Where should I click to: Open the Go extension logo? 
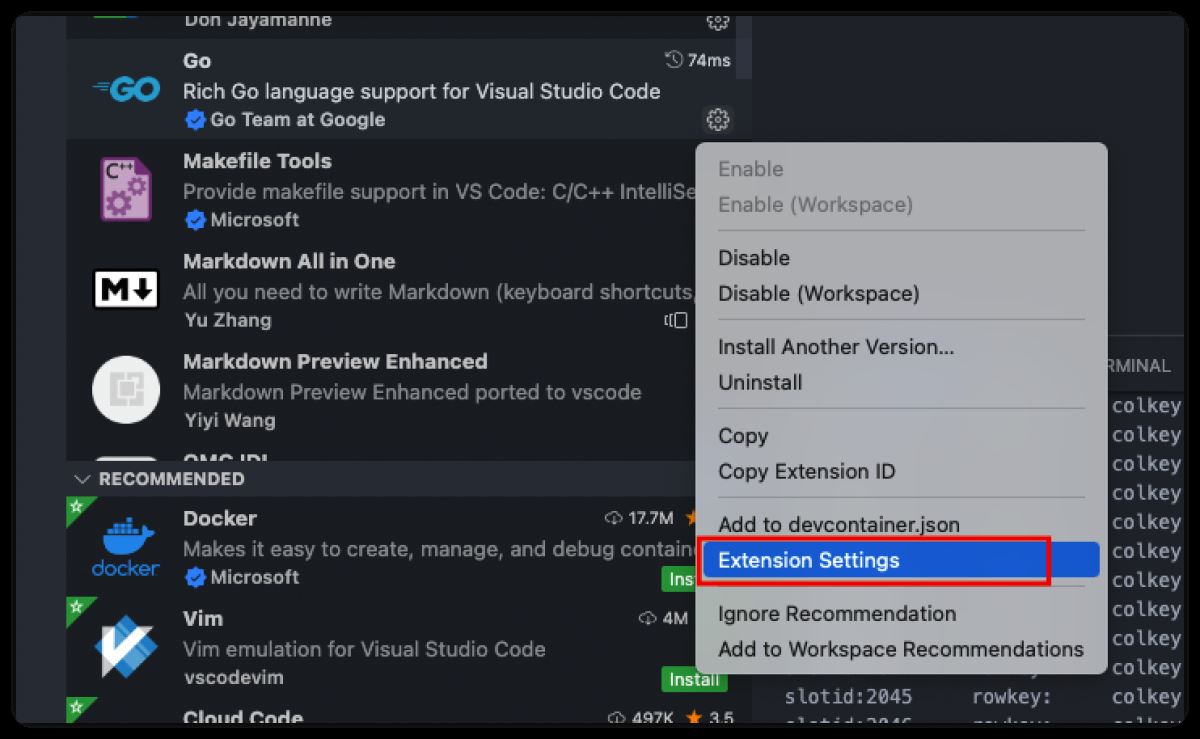tap(126, 90)
